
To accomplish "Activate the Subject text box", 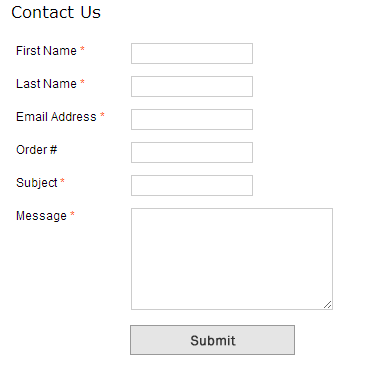I will (192, 185).
